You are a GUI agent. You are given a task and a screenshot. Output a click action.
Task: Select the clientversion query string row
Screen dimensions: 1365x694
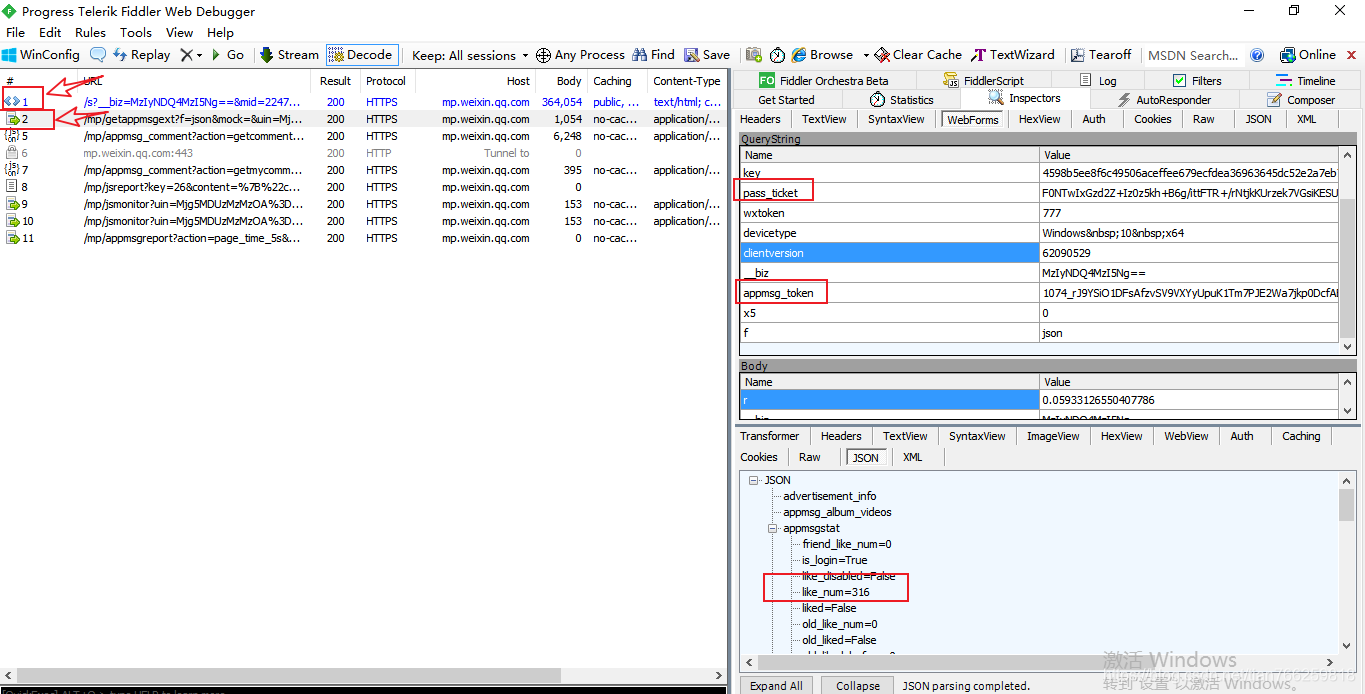coord(1039,253)
